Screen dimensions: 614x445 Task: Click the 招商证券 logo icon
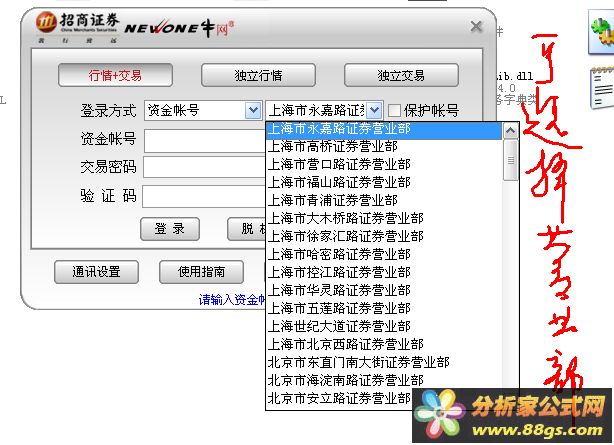click(x=46, y=22)
